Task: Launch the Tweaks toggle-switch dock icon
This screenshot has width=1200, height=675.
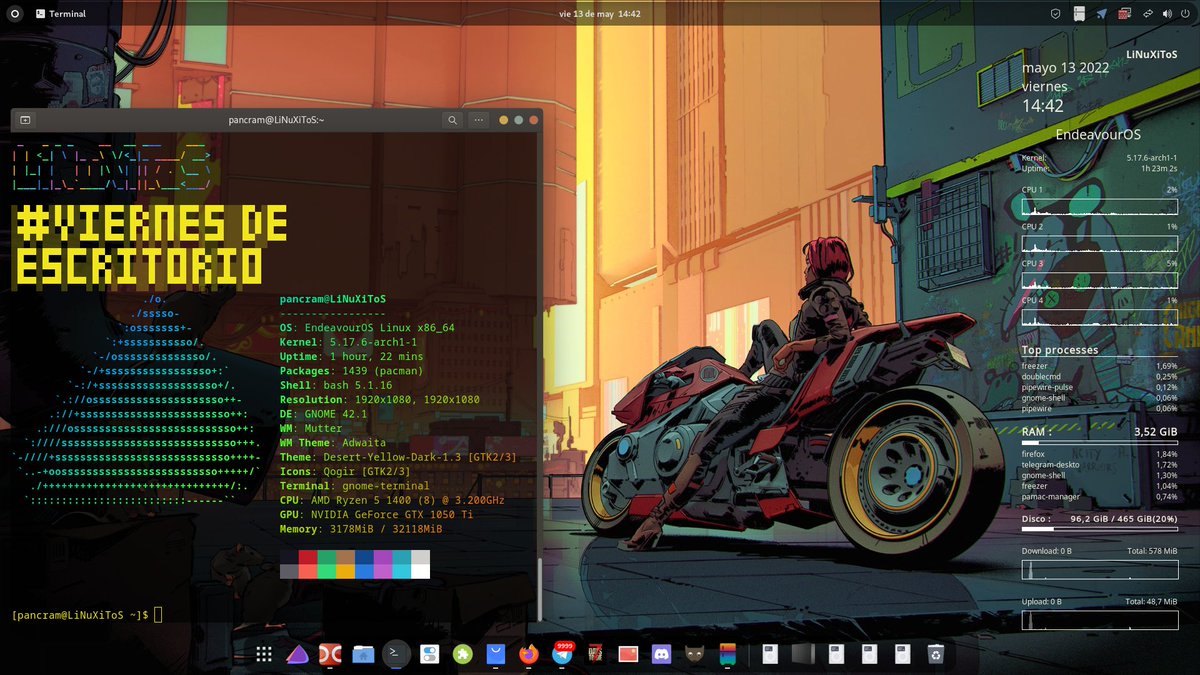Action: pyautogui.click(x=429, y=654)
